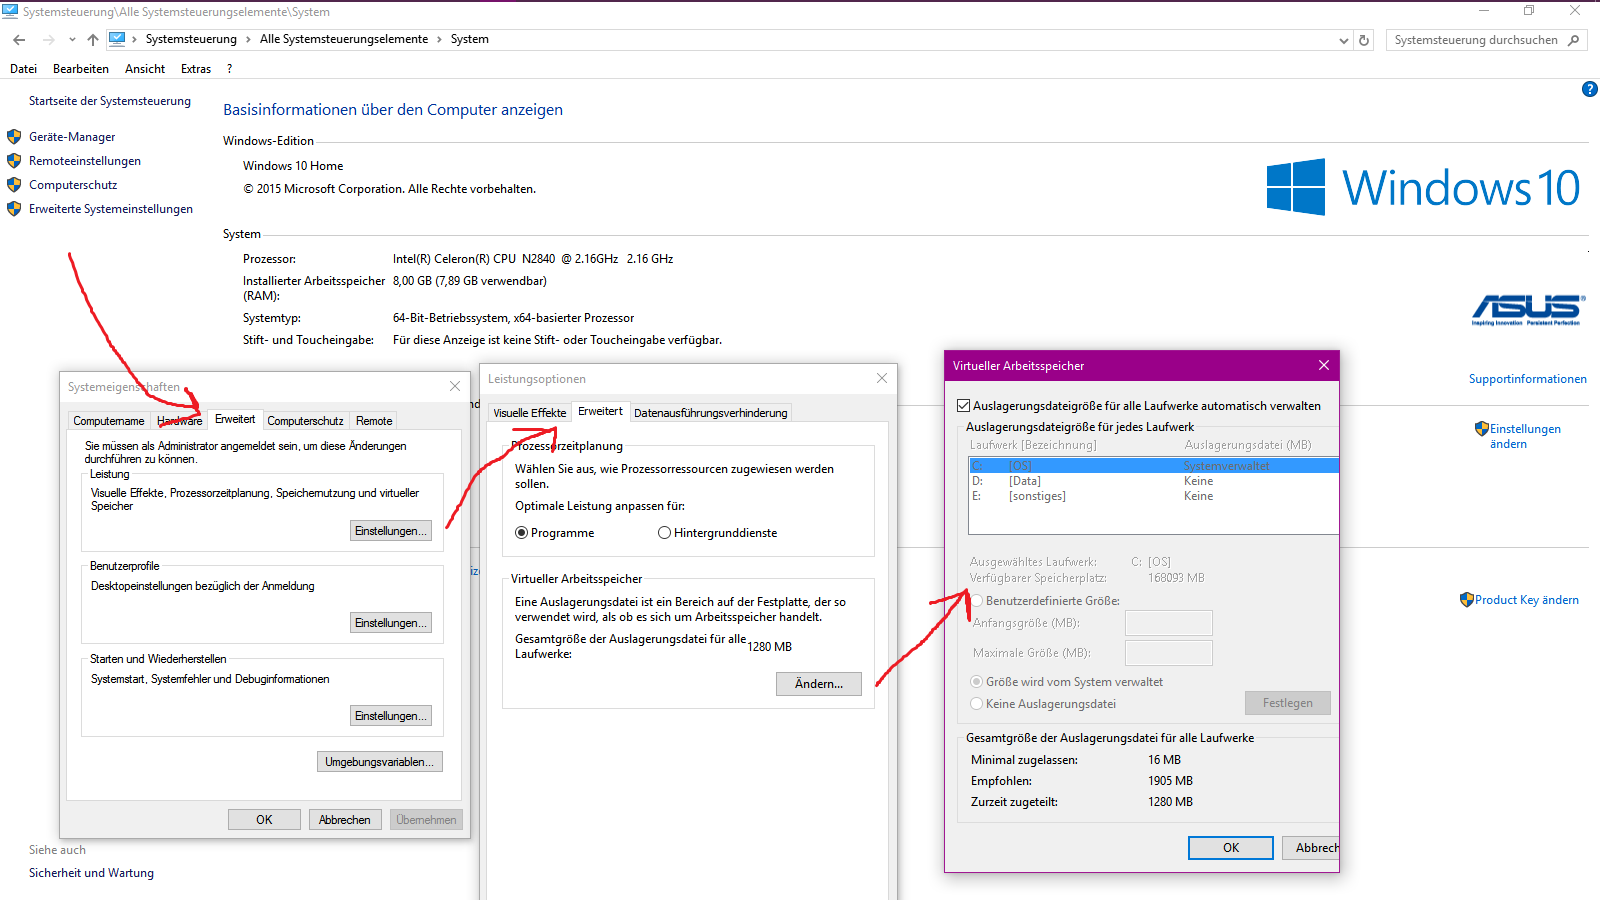Switch to the Computername tab
The image size is (1600, 900).
109,421
